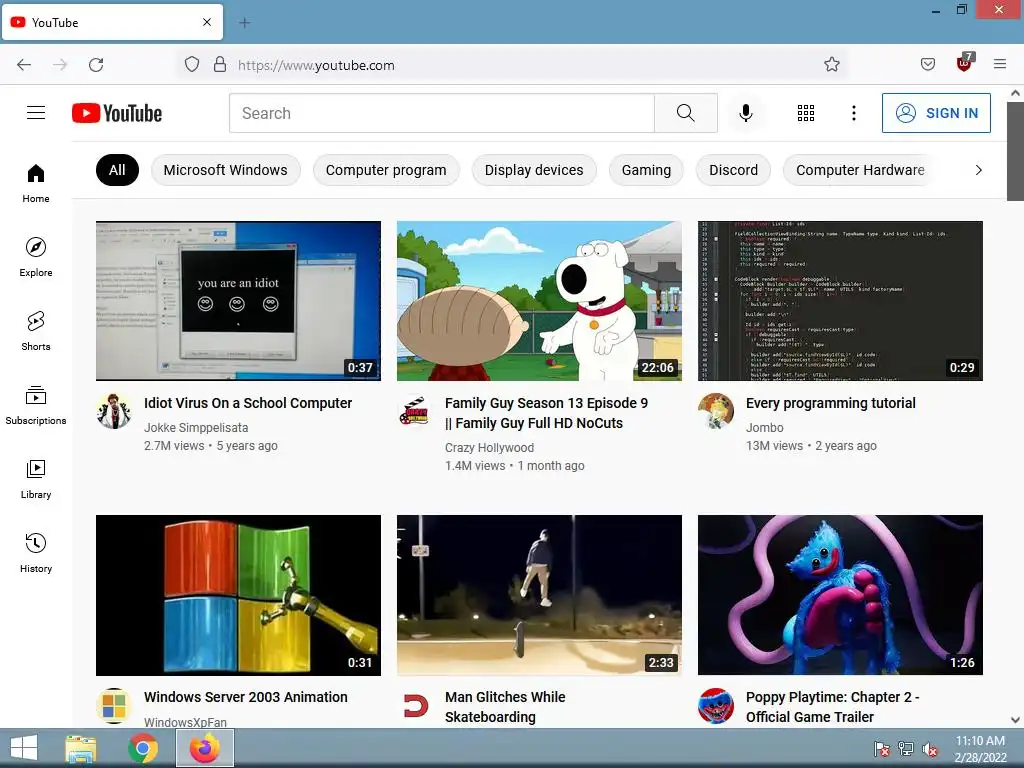Open Jokke Simppelisata channel avatar
Viewport: 1024px width, 768px height.
coord(114,411)
